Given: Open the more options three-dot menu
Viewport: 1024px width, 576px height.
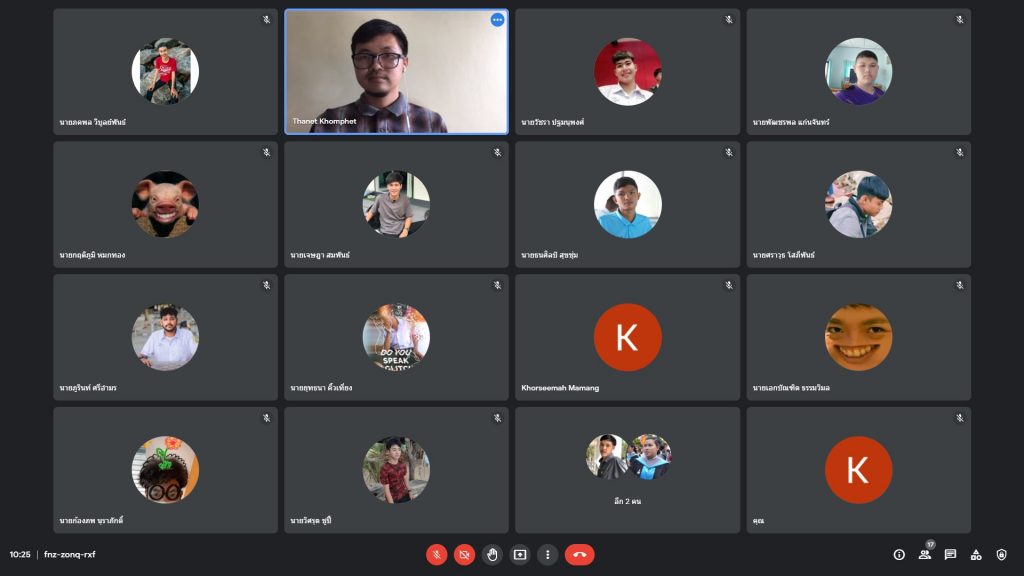Looking at the screenshot, I should pyautogui.click(x=546, y=554).
